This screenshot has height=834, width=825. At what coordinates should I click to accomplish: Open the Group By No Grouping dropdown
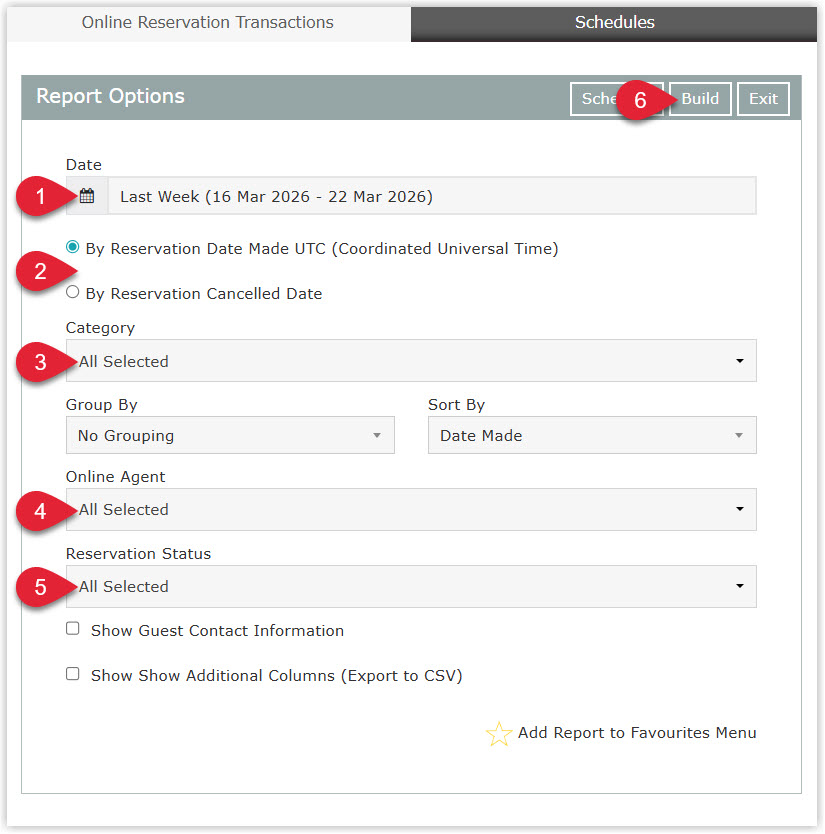coord(230,436)
